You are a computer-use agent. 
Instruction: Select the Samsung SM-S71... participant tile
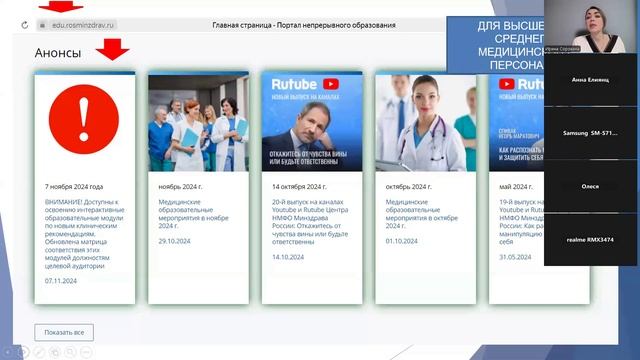point(590,133)
